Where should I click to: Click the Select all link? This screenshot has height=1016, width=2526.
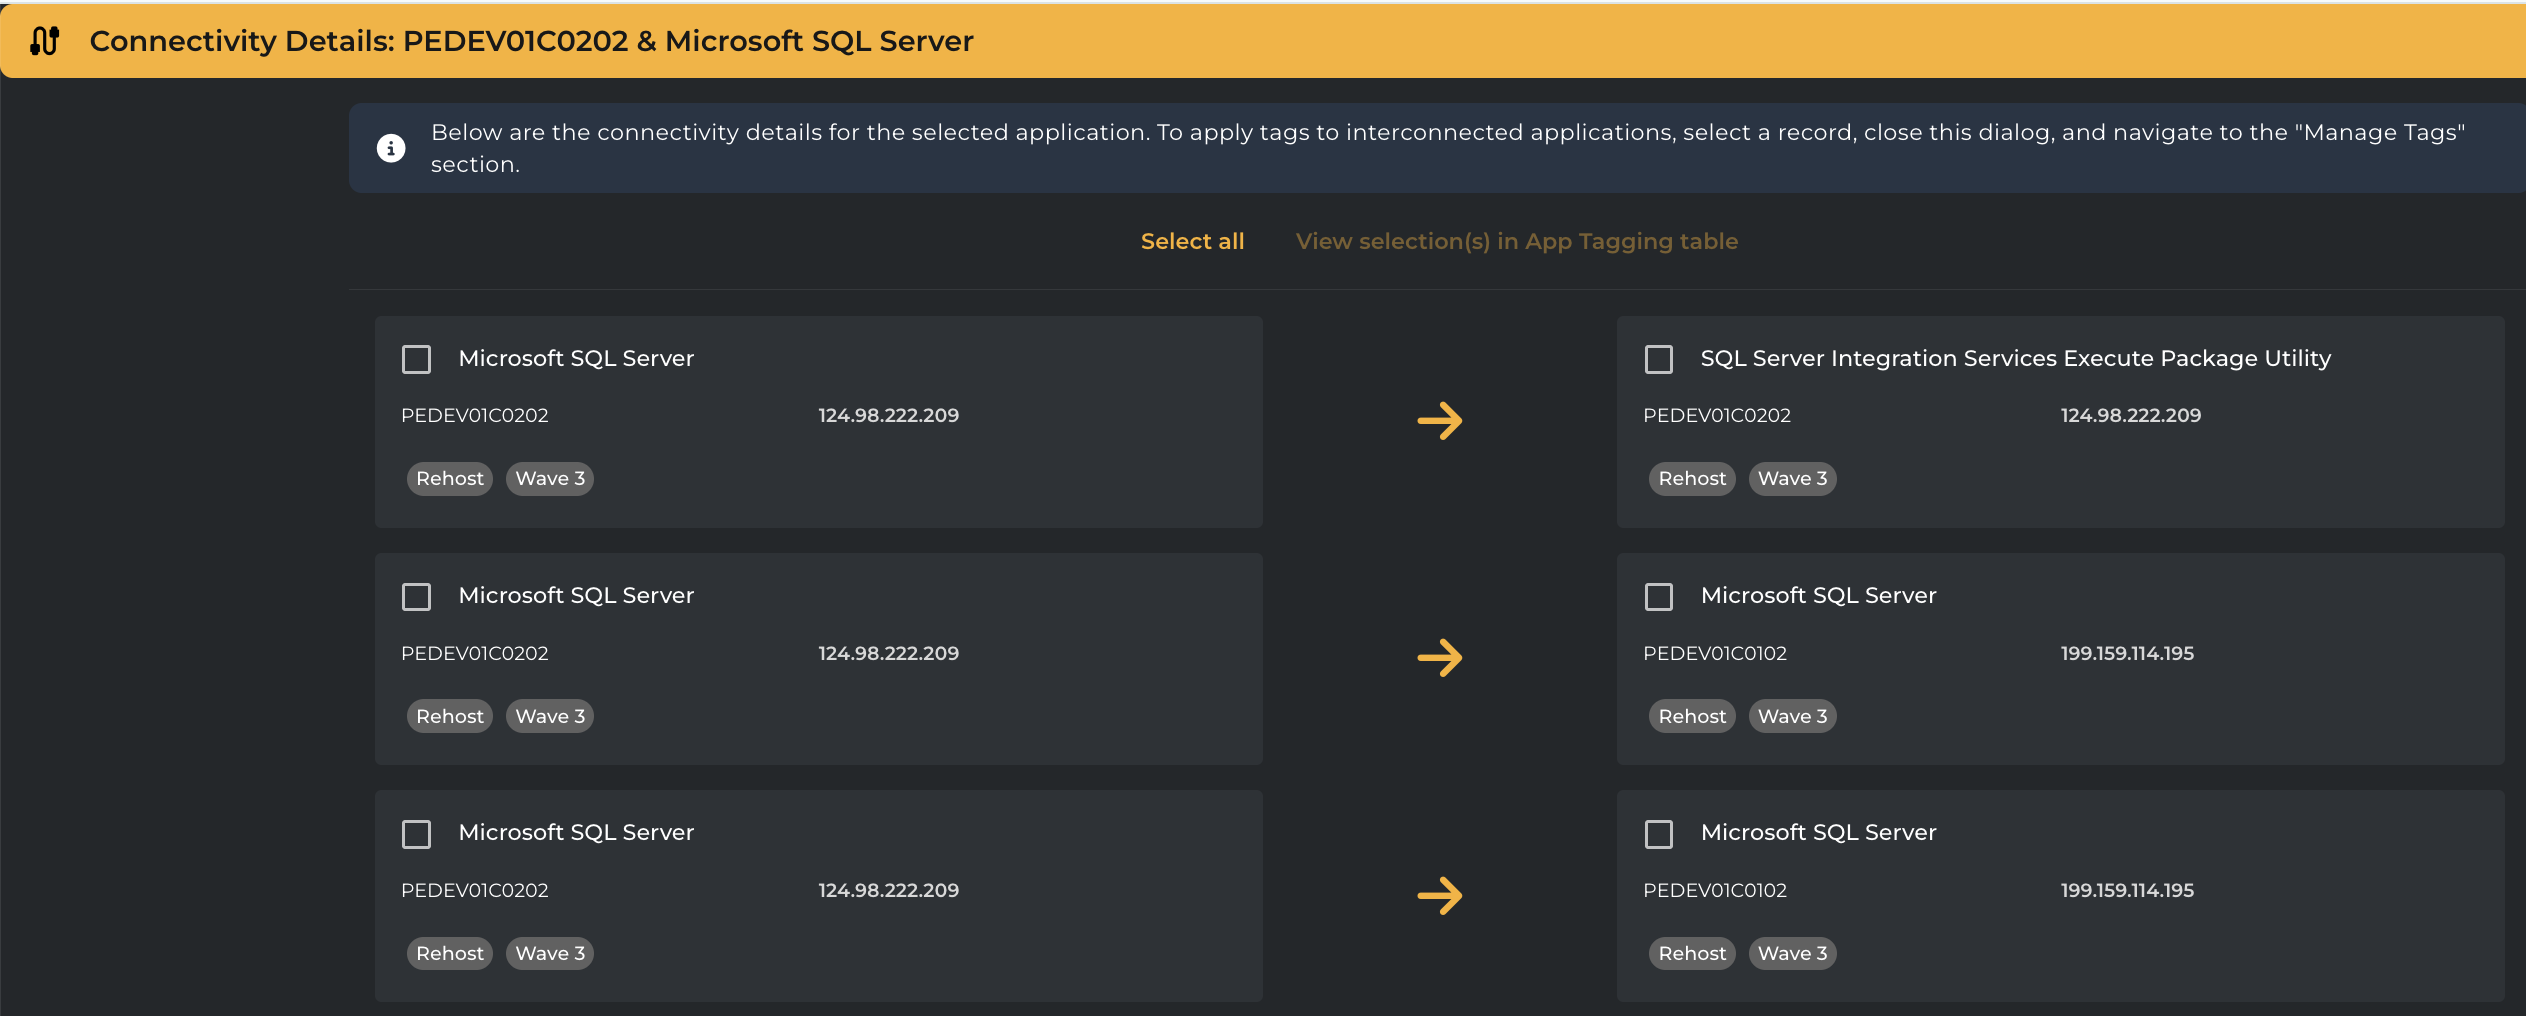point(1192,241)
